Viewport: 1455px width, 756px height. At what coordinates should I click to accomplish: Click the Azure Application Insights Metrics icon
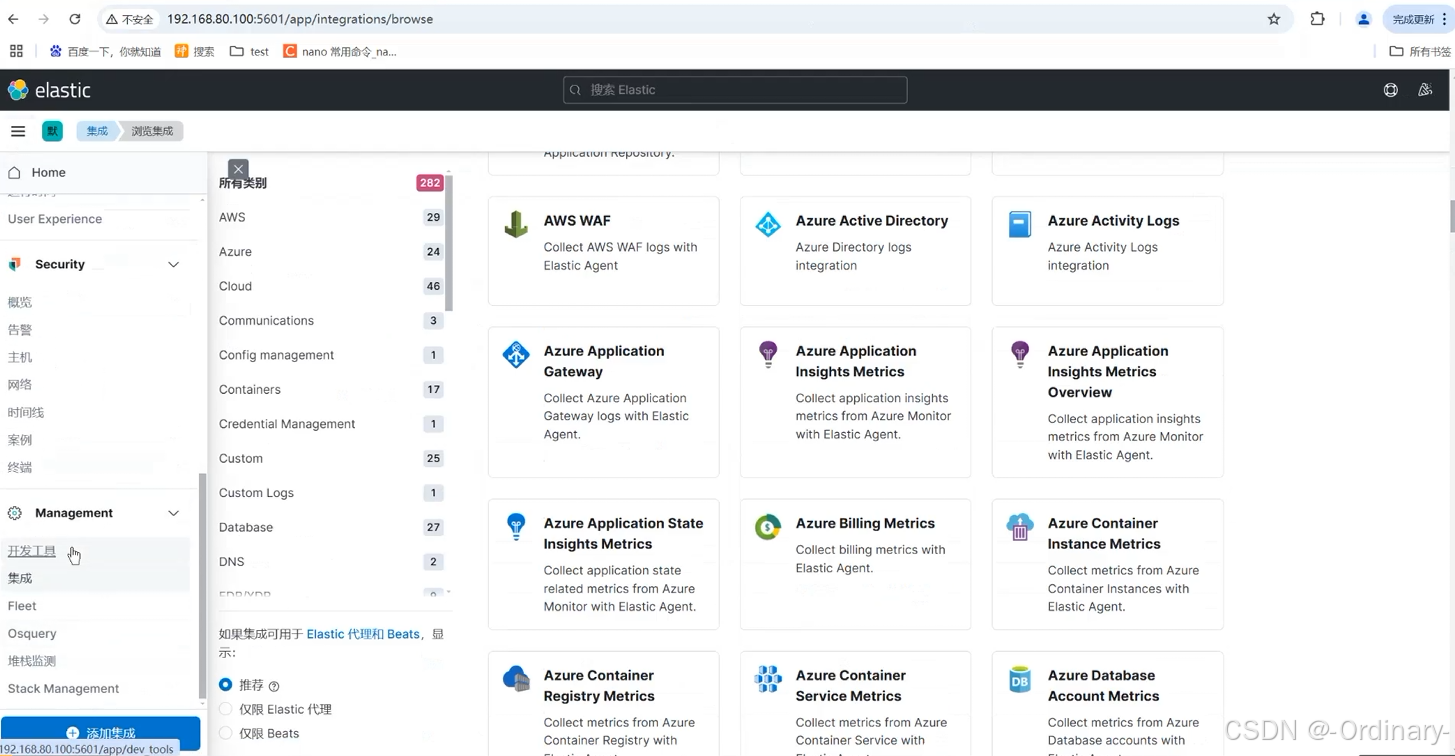(768, 354)
